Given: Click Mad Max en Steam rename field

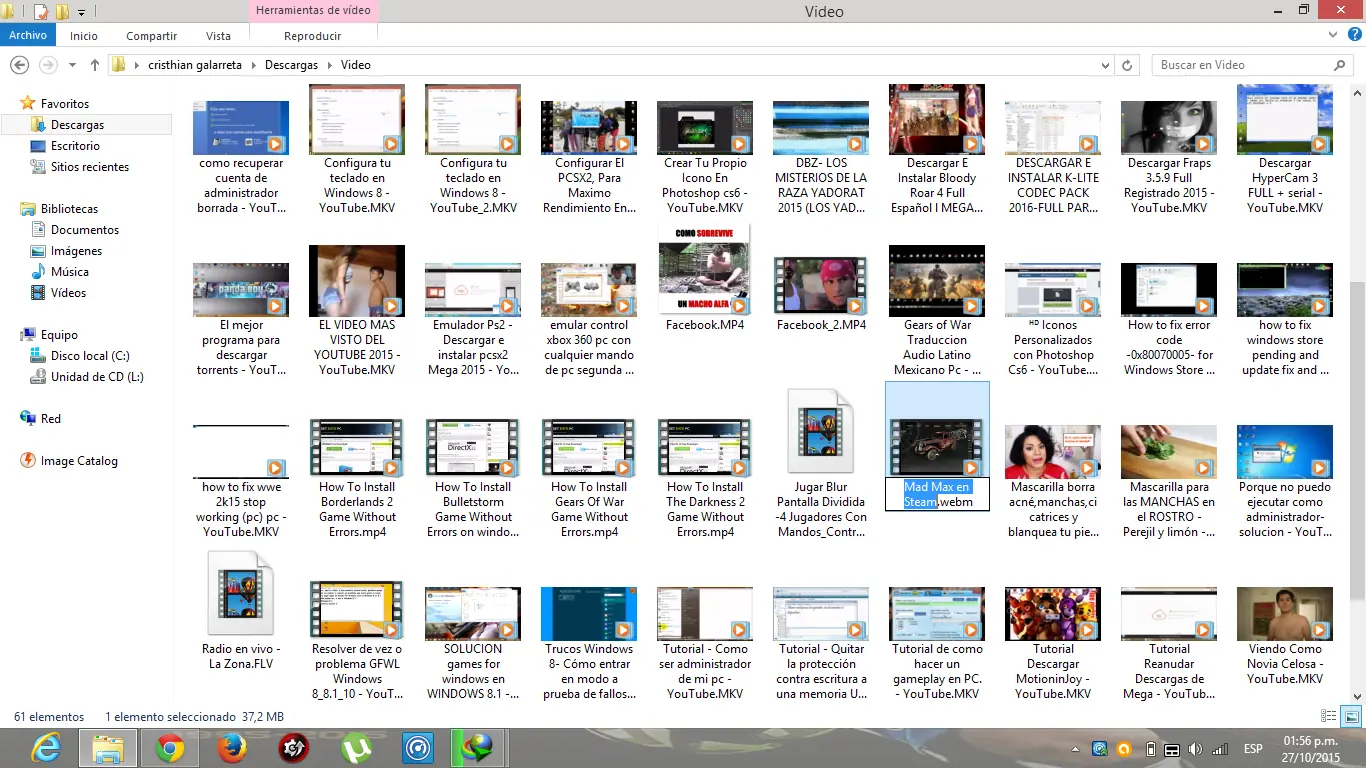Looking at the screenshot, I should click(937, 495).
